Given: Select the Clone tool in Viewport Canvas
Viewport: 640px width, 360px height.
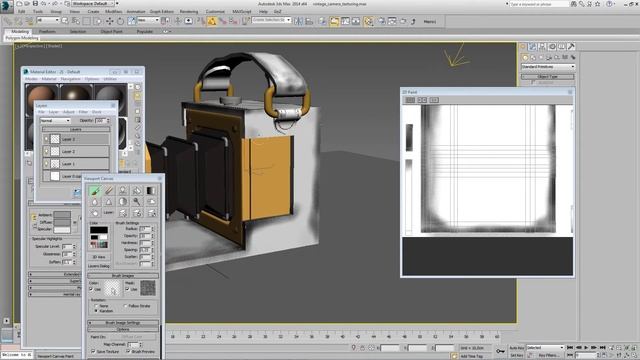Looking at the screenshot, I should 122,190.
